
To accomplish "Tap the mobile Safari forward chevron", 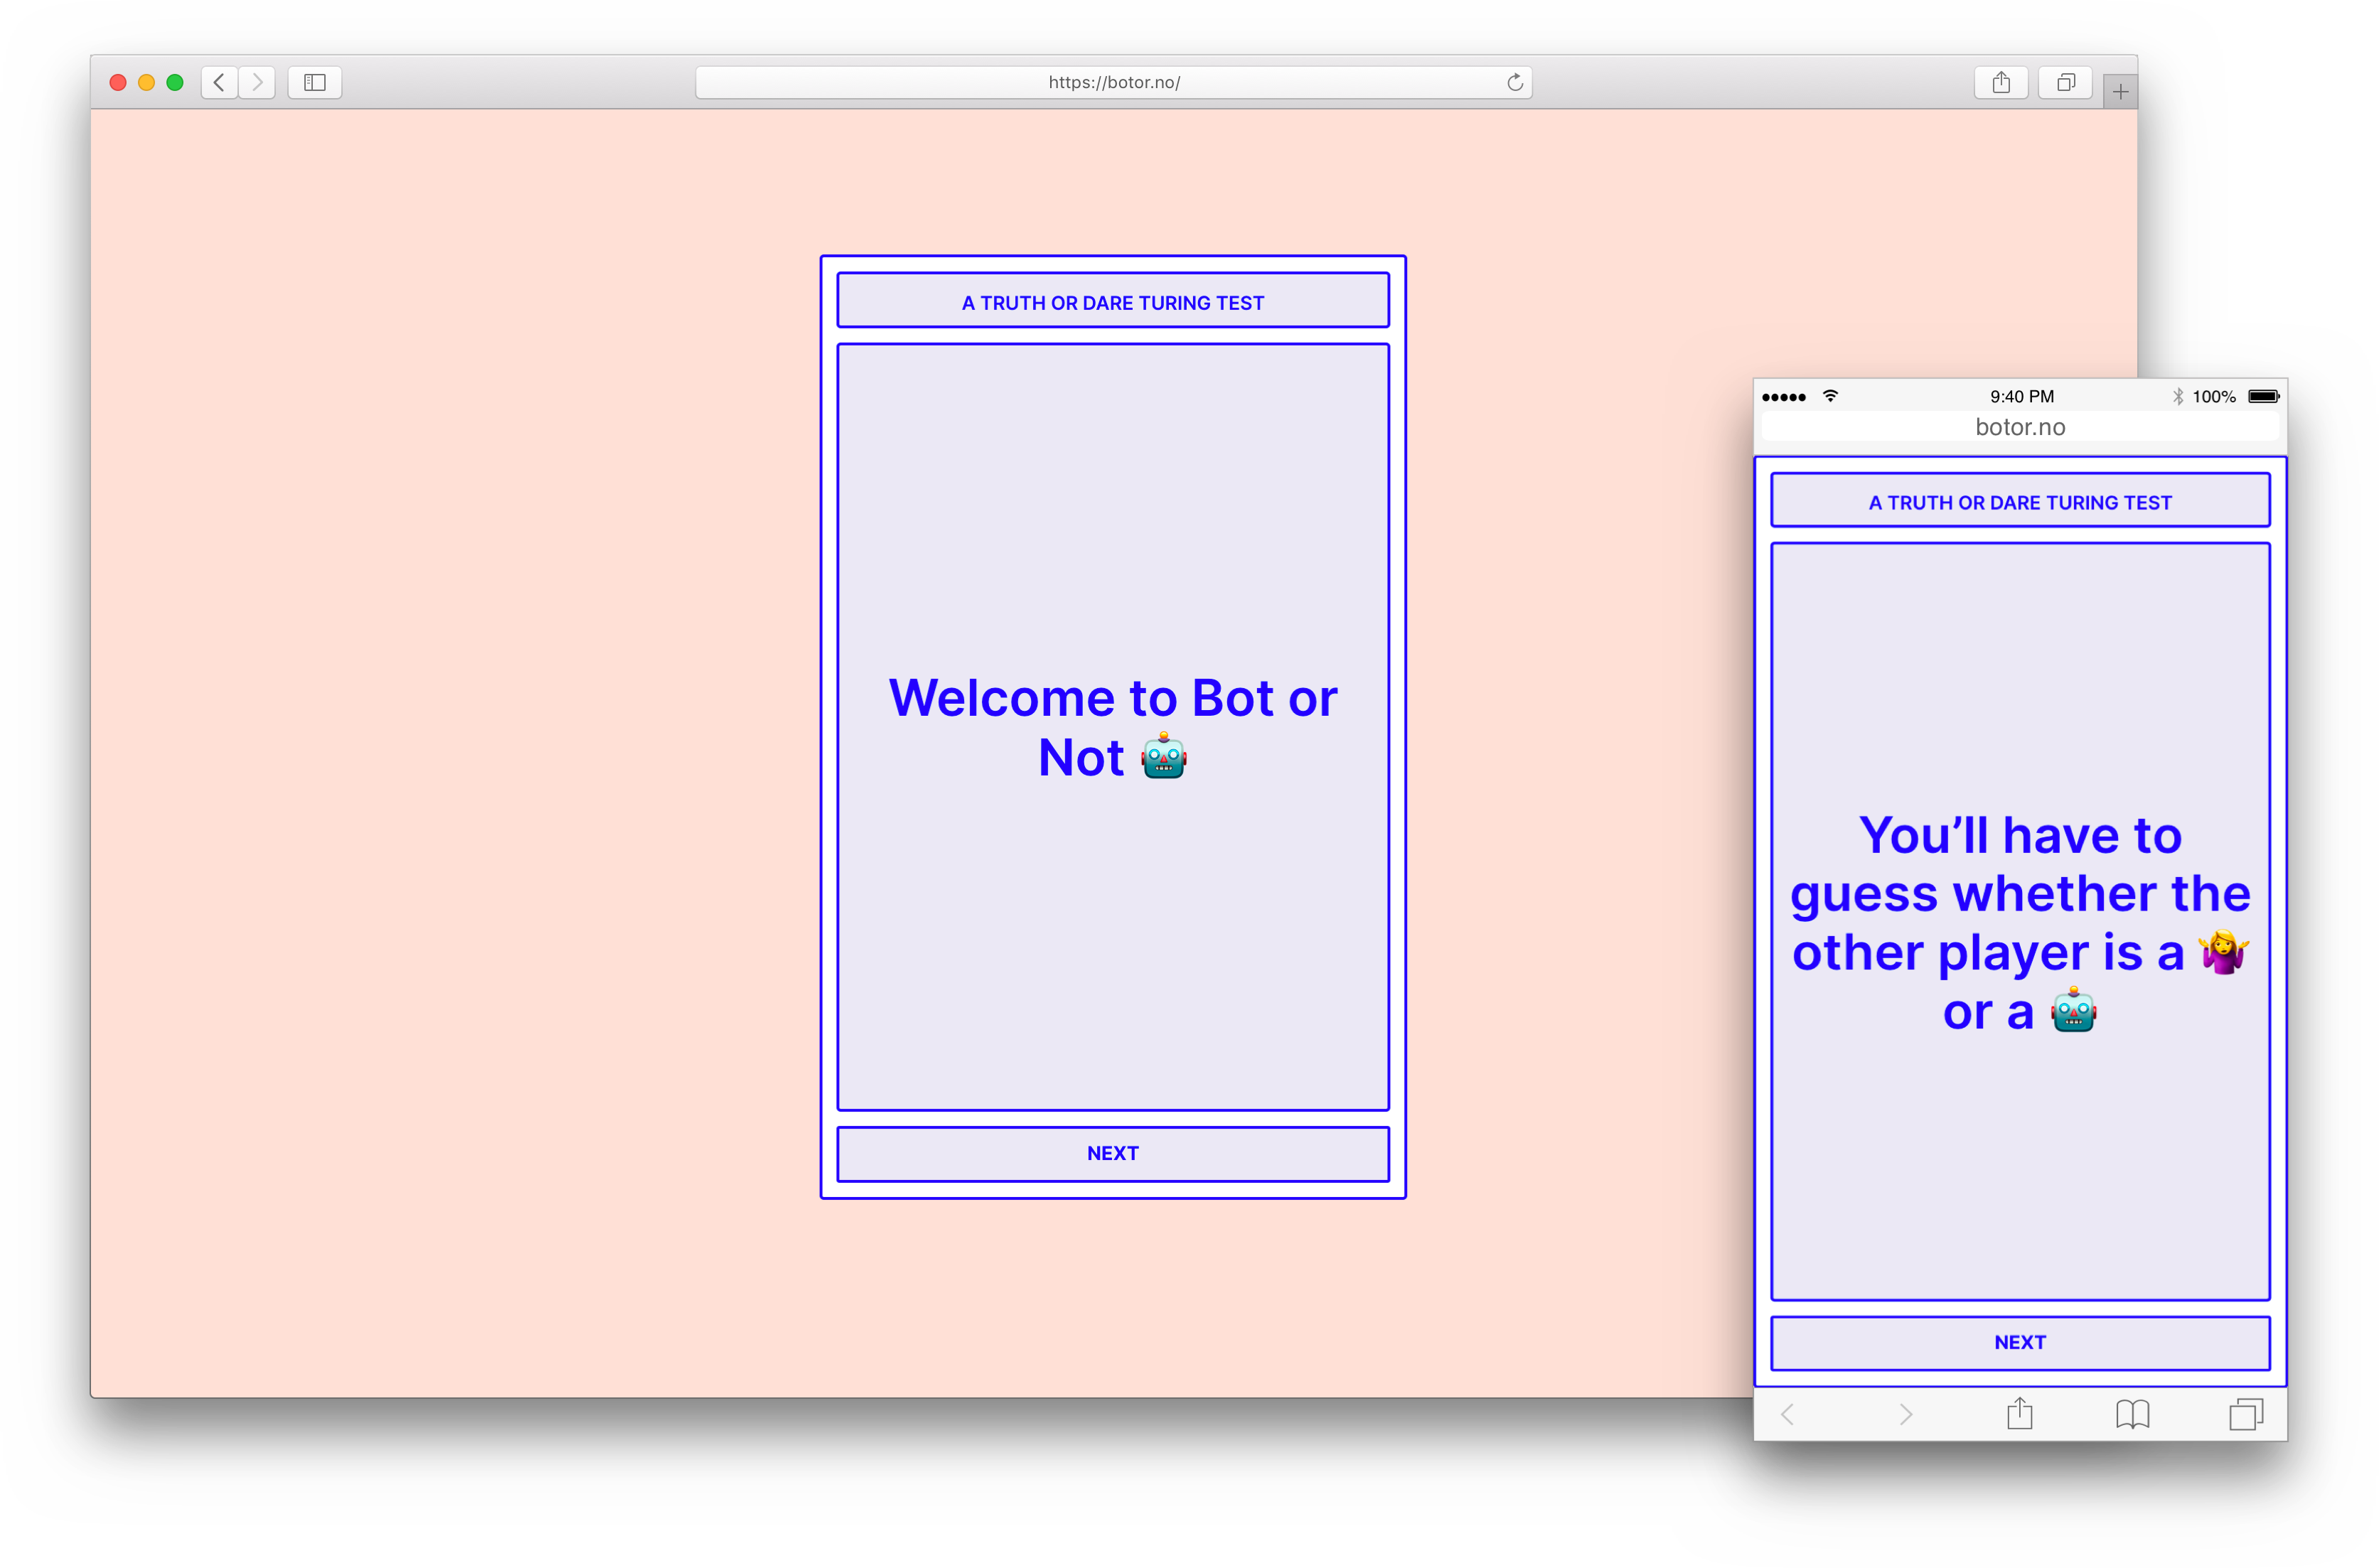I will coord(1905,1413).
